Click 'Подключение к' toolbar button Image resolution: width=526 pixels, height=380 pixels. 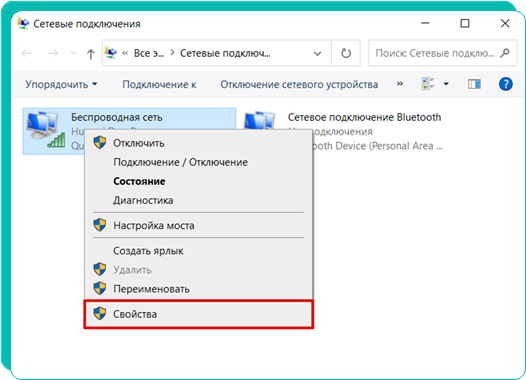click(159, 84)
